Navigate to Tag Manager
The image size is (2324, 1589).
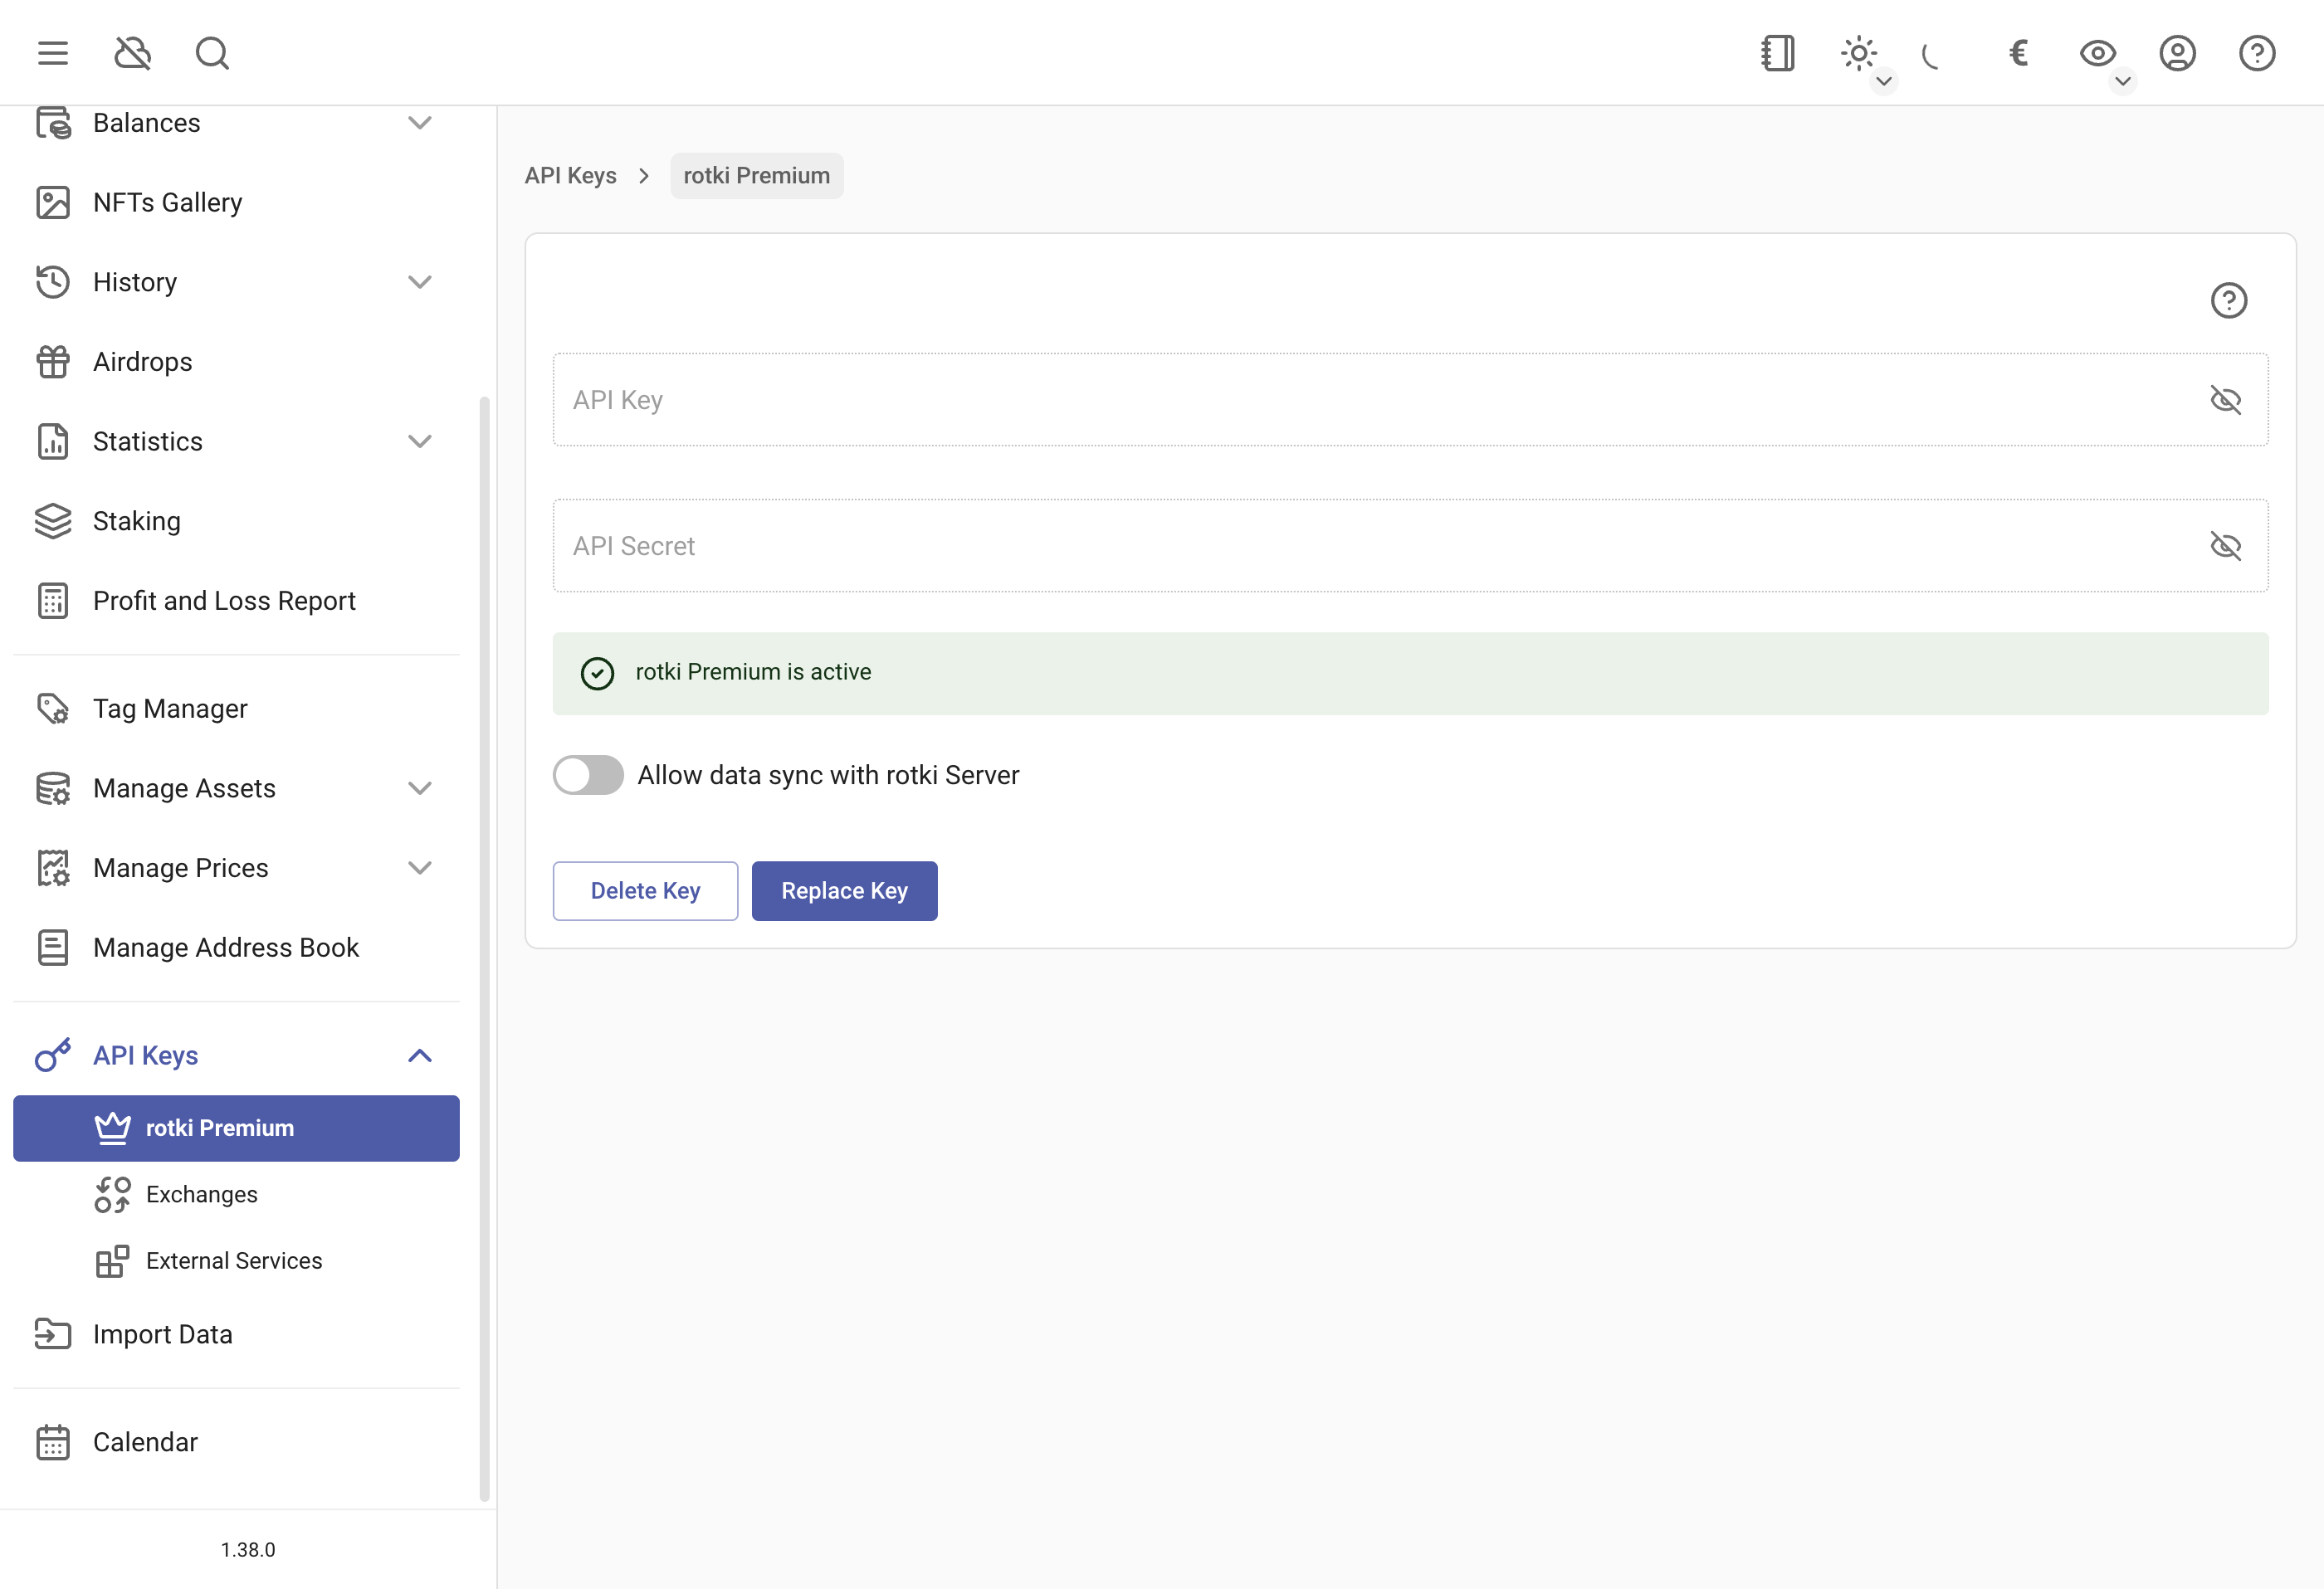236,708
